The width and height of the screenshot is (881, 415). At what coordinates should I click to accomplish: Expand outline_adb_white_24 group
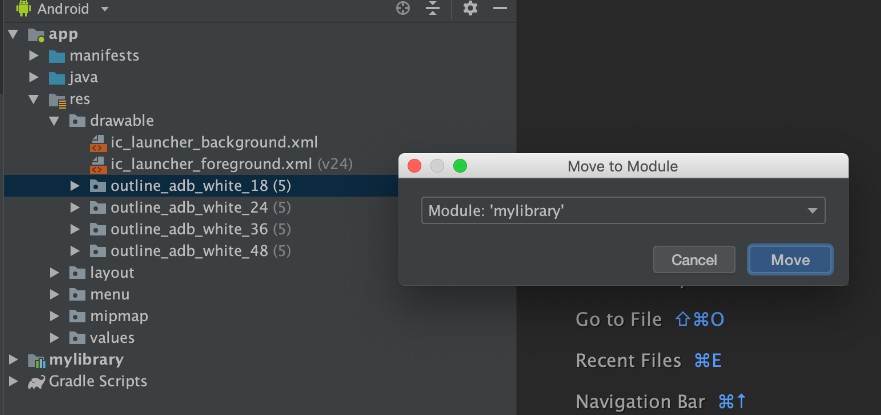point(75,208)
